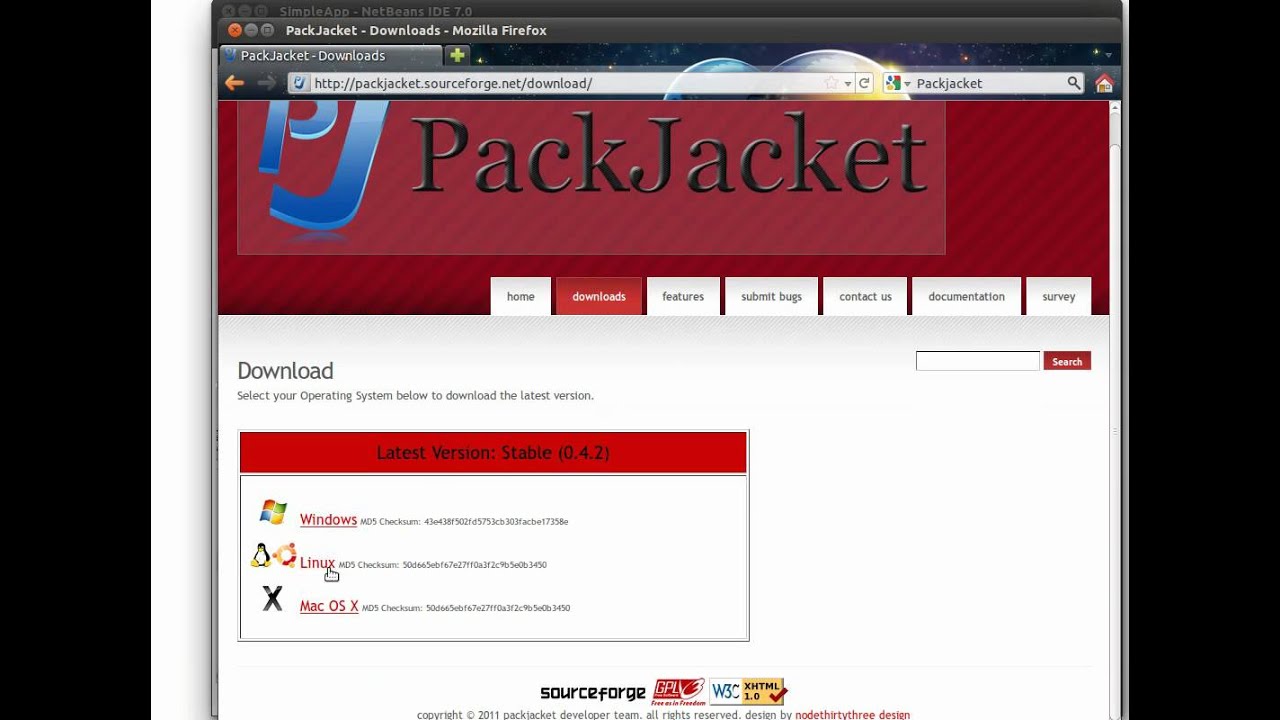Open the survey navigation tab
The height and width of the screenshot is (720, 1280).
coord(1058,296)
